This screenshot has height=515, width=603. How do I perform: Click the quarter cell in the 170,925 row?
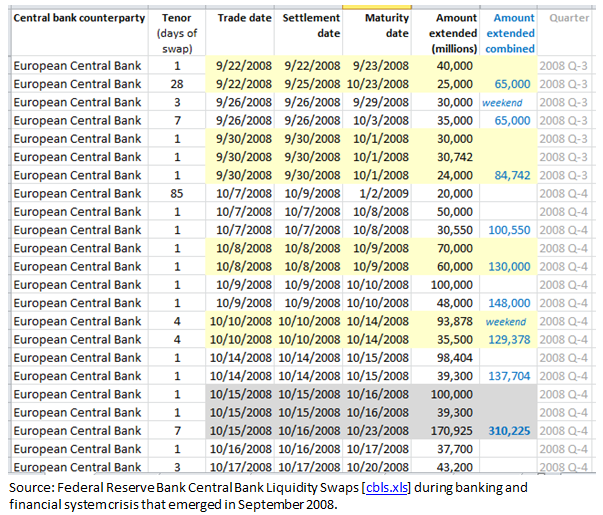563,431
